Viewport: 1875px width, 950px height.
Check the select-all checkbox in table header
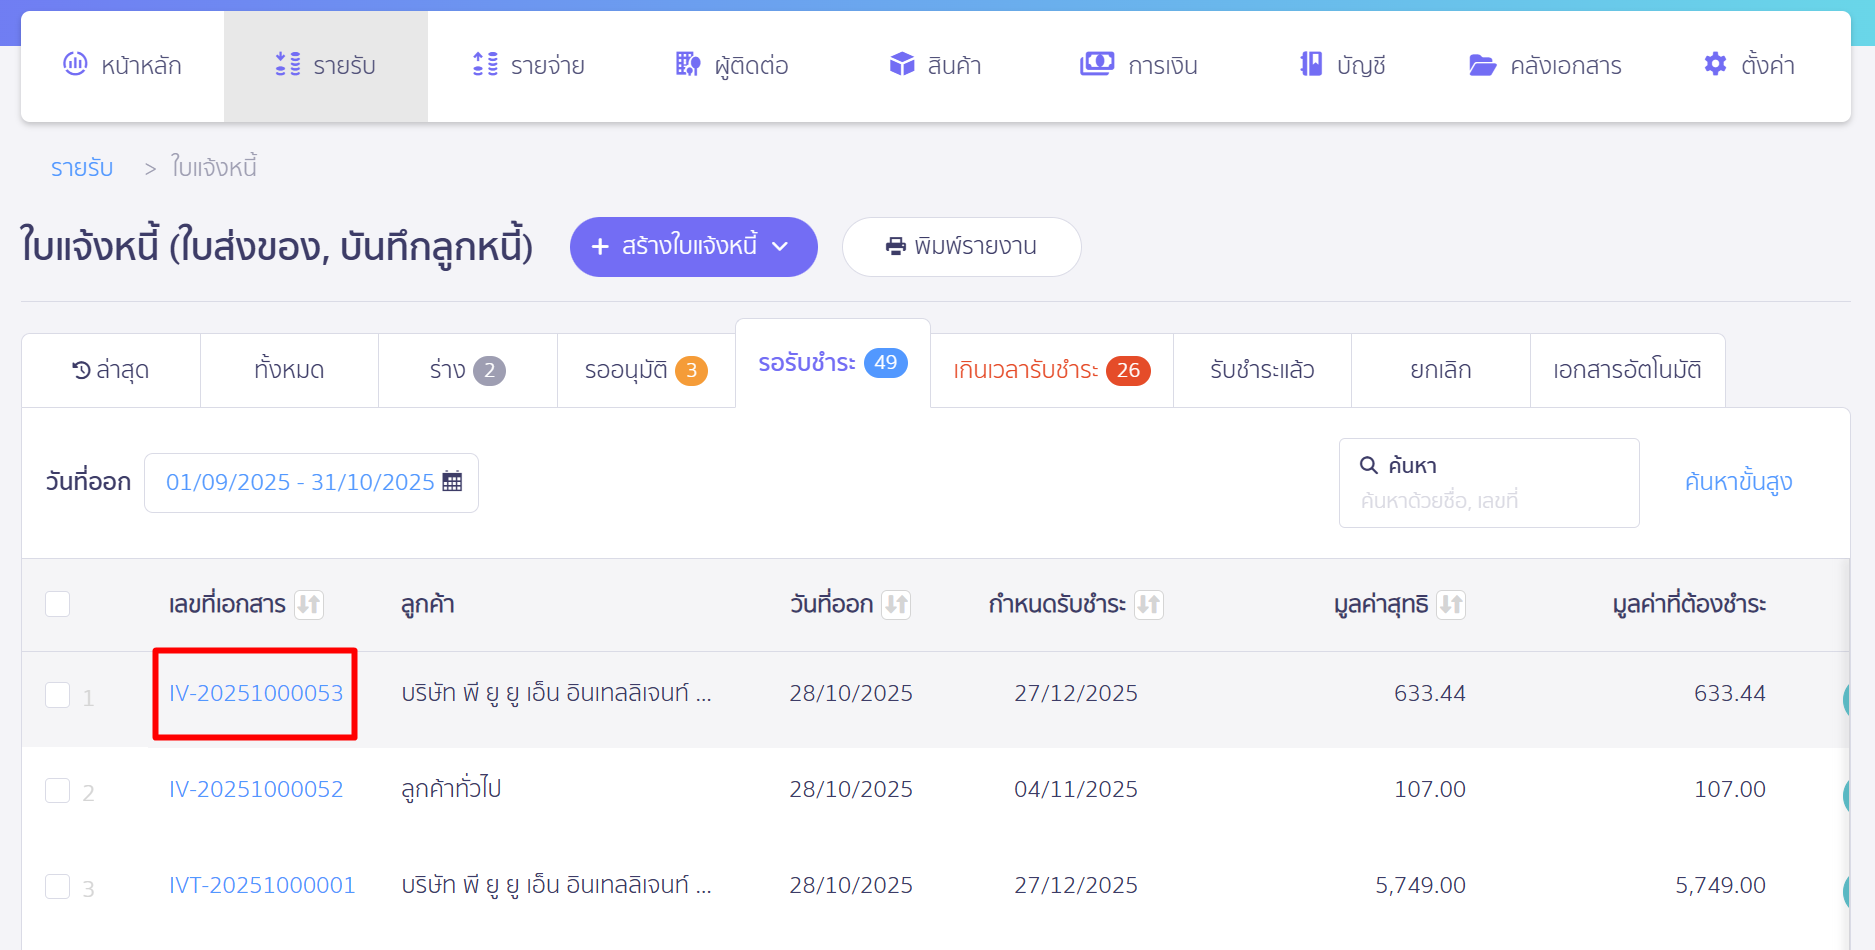[x=58, y=604]
